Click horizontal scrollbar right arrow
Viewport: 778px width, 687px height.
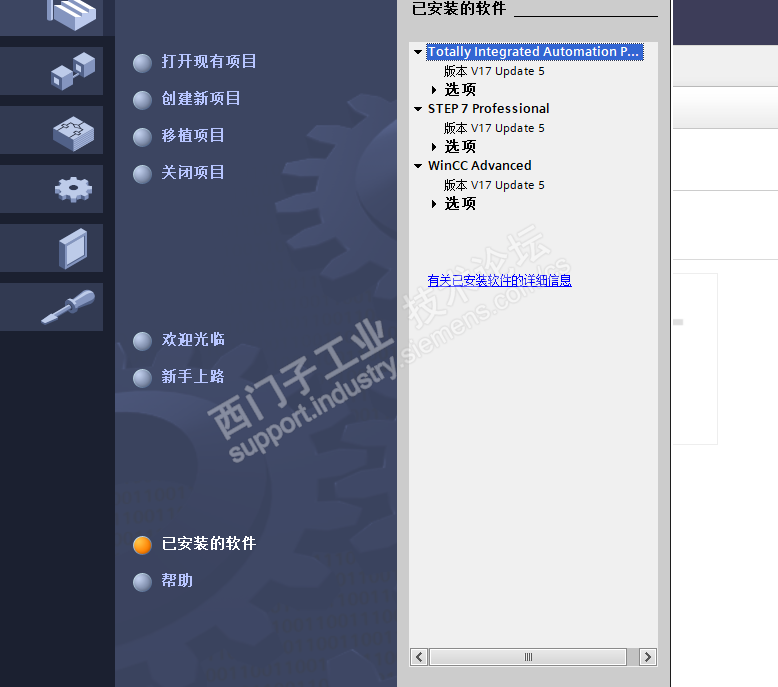[x=648, y=657]
